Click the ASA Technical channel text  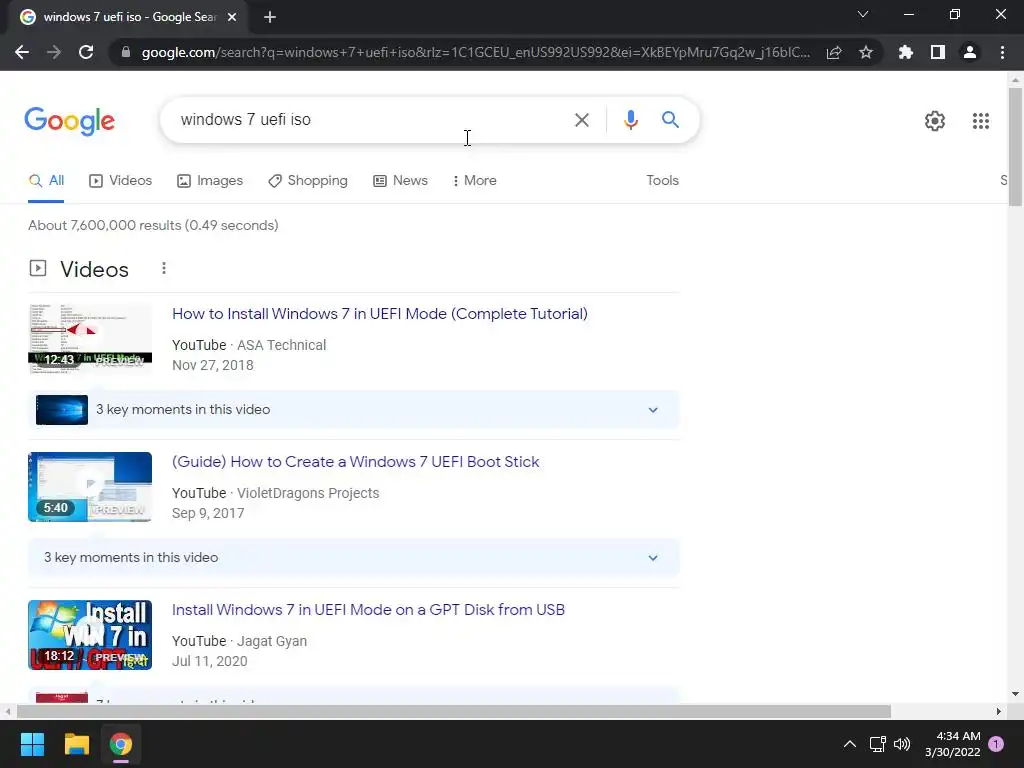(281, 345)
